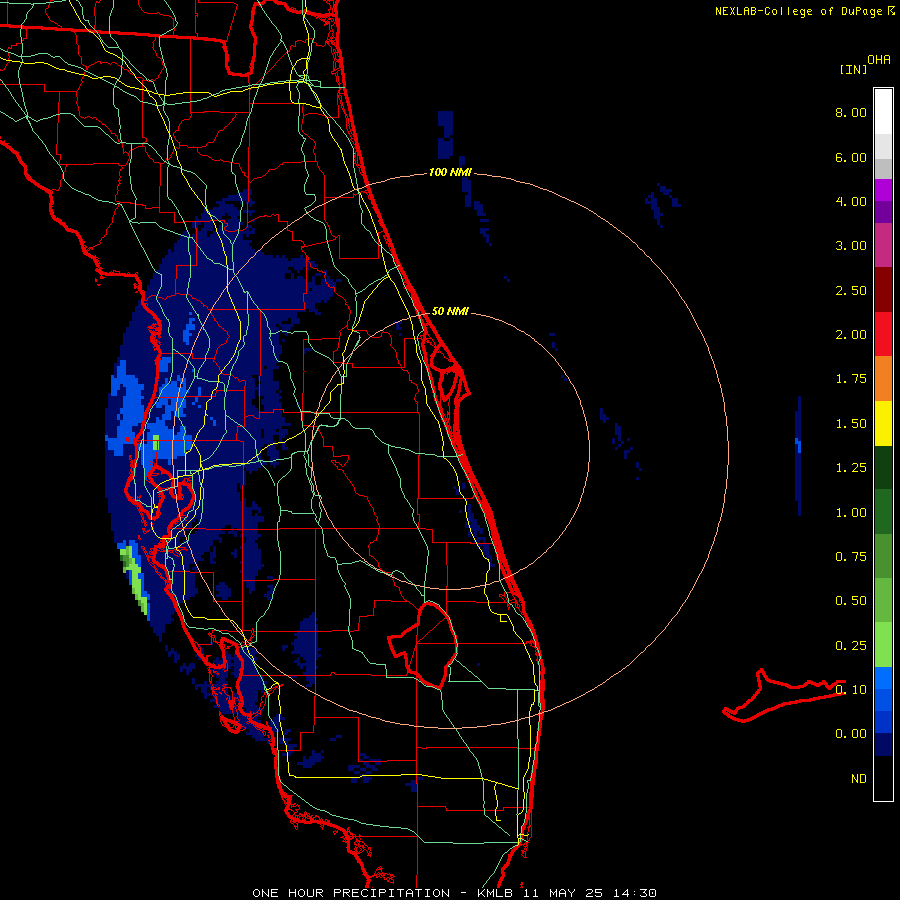Click the 'ND' no-data label
Image resolution: width=900 pixels, height=900 pixels.
pos(859,779)
